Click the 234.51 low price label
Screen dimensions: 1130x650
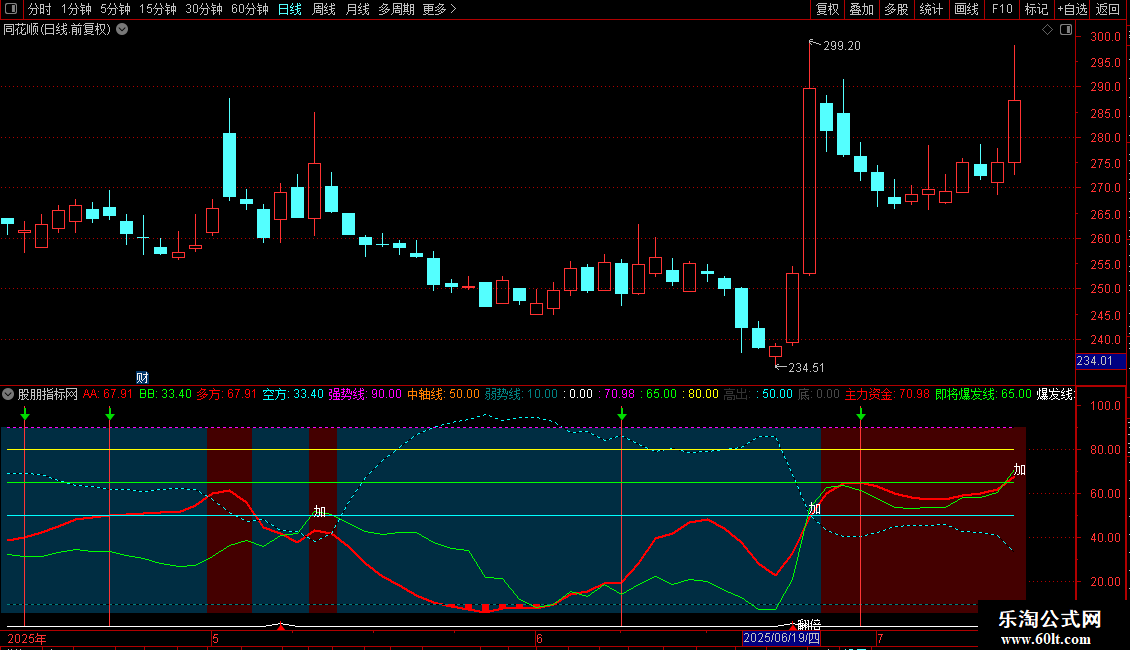click(x=806, y=368)
